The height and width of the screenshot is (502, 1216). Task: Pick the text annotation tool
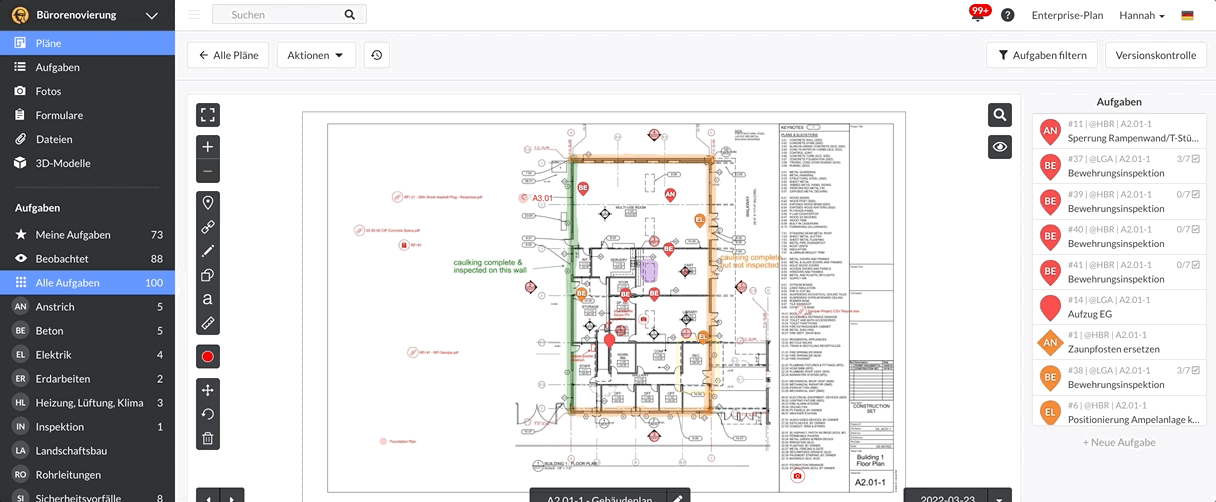point(208,299)
